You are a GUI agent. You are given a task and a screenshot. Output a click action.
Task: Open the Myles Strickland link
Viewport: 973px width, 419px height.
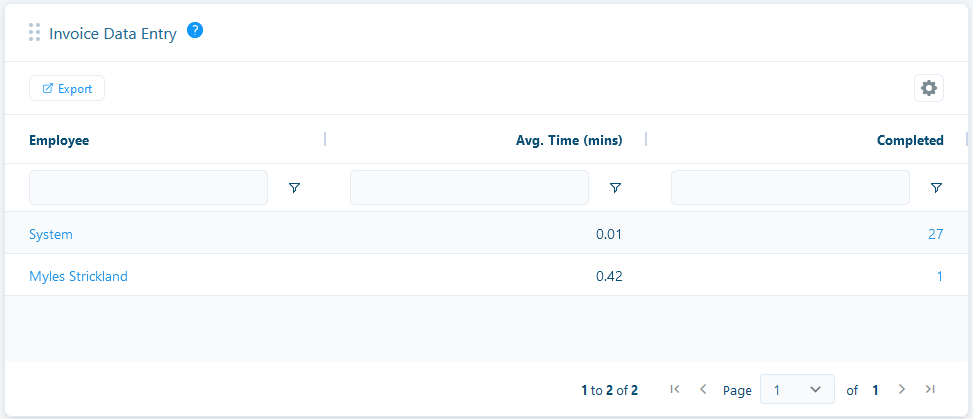[x=78, y=276]
